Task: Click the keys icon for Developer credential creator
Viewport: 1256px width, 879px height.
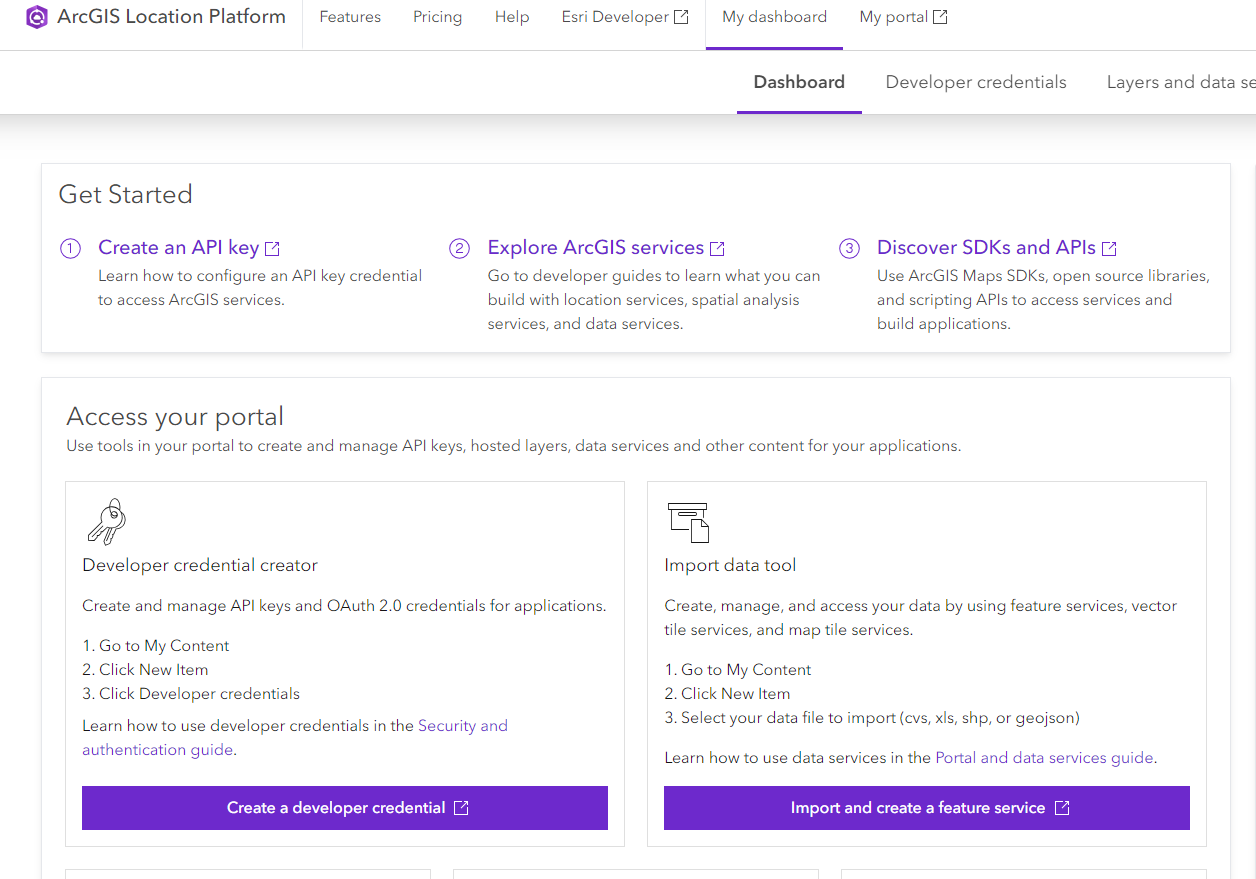Action: 106,521
